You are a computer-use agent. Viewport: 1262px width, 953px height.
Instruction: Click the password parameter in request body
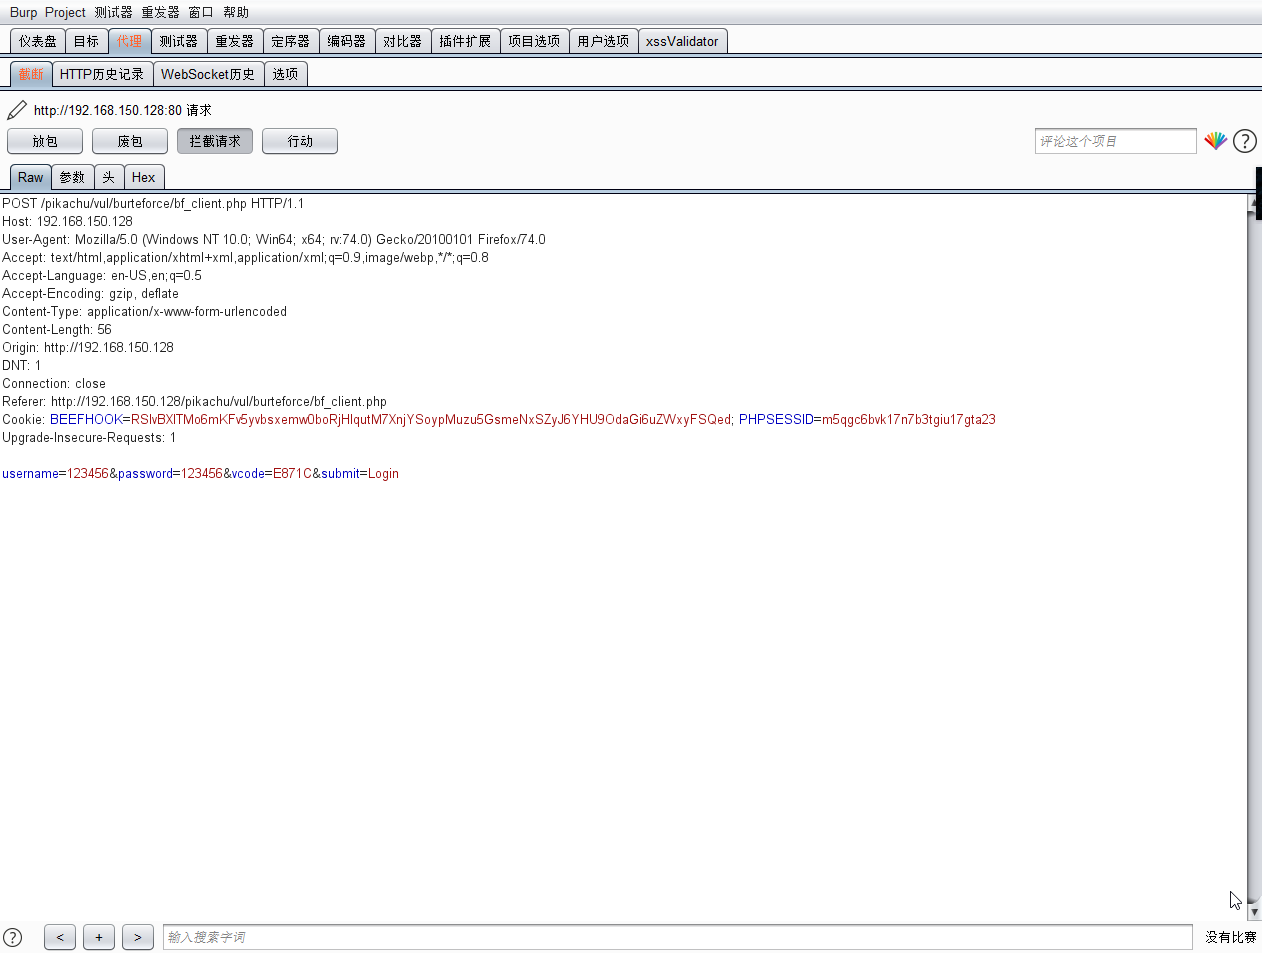click(x=146, y=473)
